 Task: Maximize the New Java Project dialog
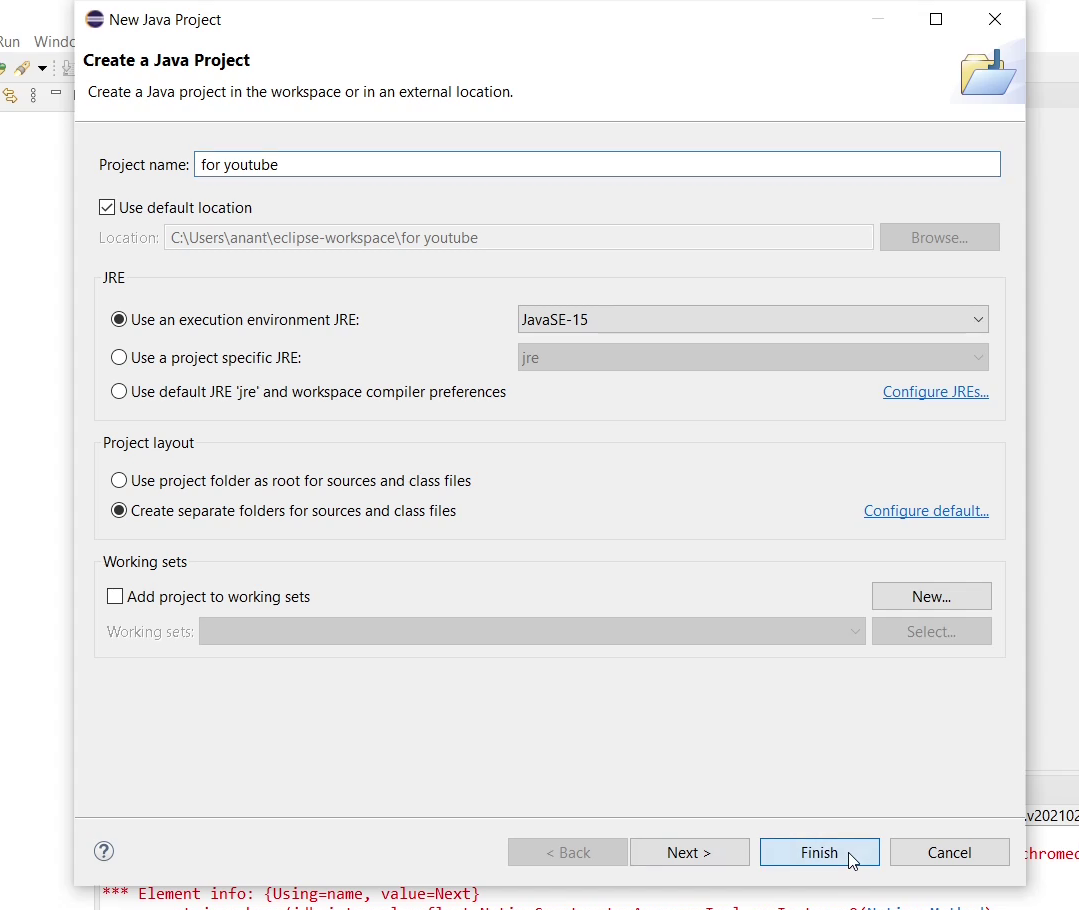point(936,19)
